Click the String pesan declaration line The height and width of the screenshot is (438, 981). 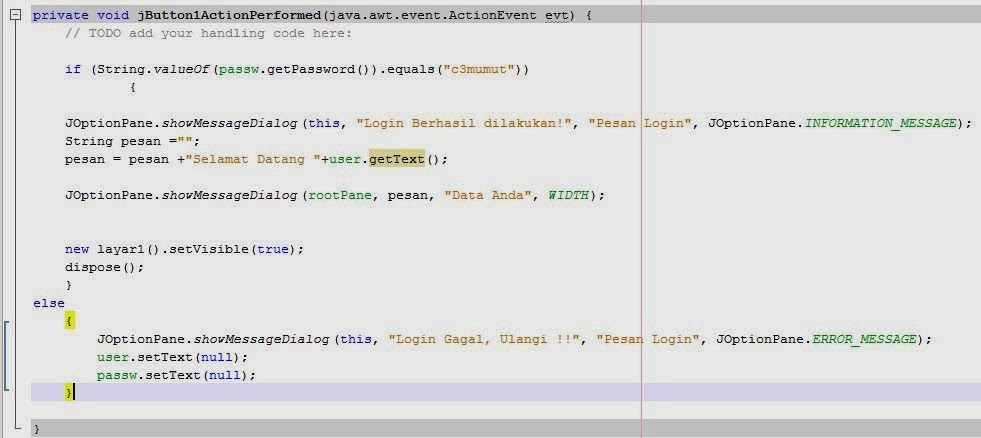132,141
